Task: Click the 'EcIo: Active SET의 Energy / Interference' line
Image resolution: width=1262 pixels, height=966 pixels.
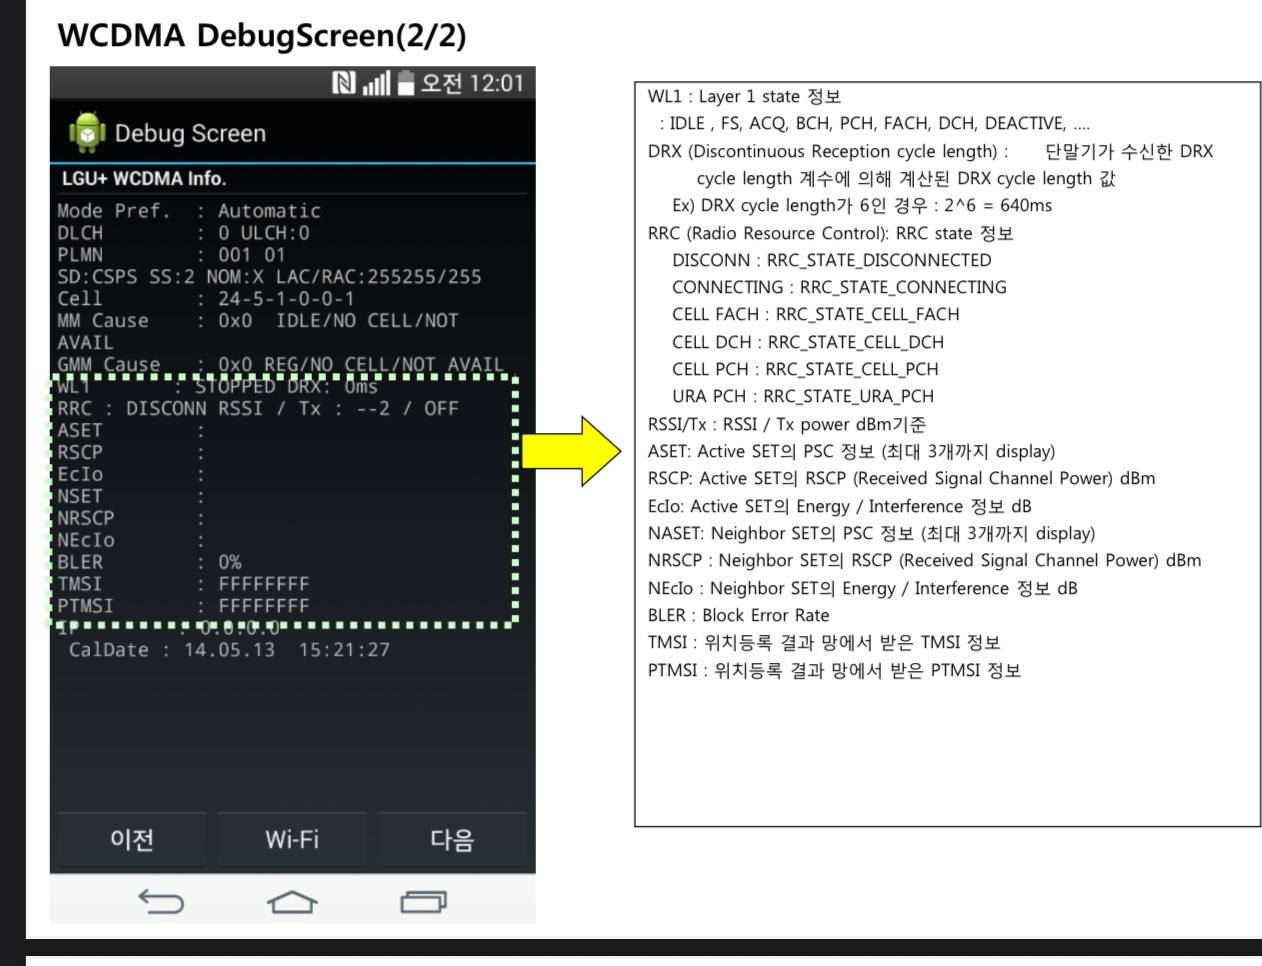Action: pyautogui.click(x=840, y=506)
